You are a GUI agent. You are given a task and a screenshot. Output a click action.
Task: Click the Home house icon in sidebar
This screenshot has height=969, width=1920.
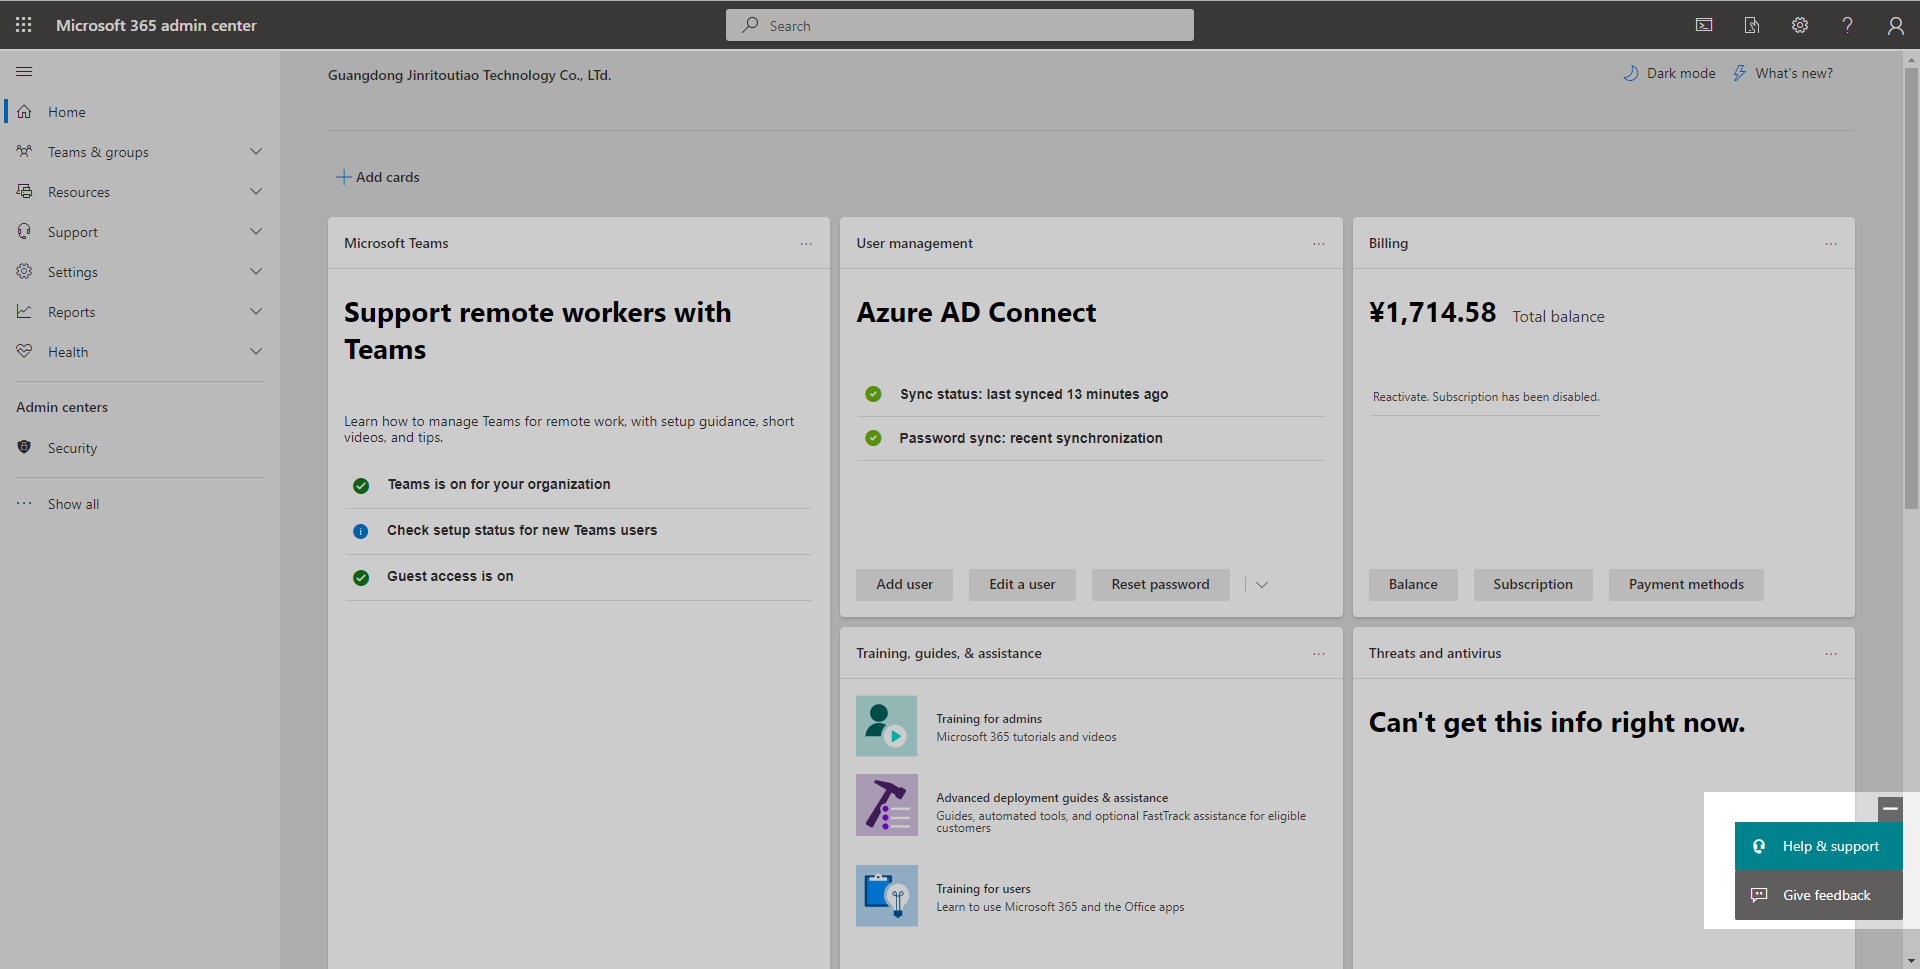pos(24,111)
